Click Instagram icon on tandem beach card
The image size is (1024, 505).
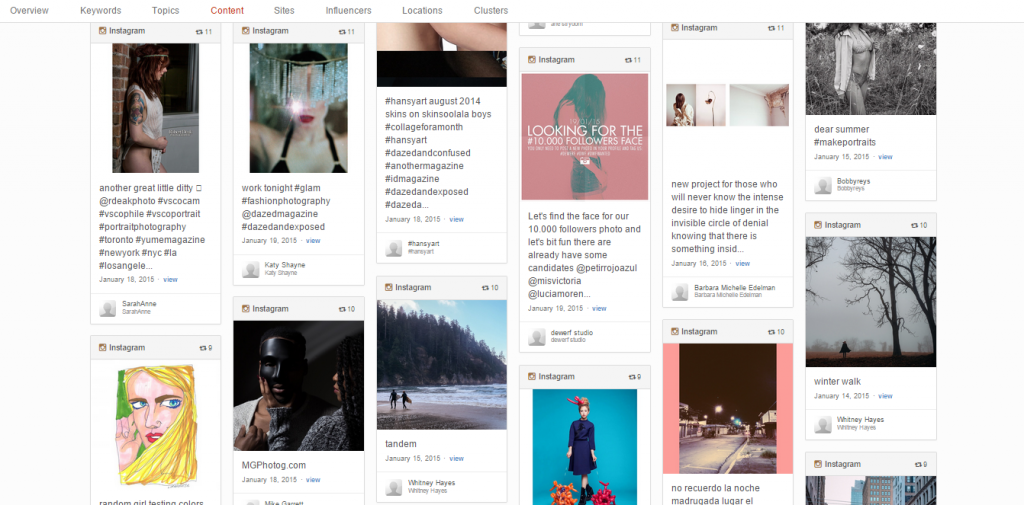pos(386,287)
